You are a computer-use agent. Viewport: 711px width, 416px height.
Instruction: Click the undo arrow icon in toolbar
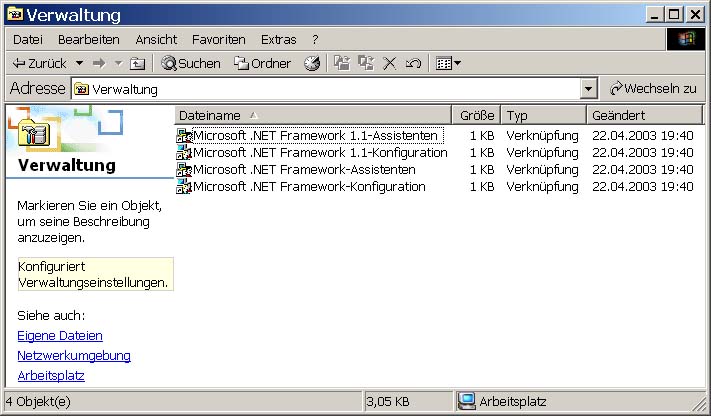pyautogui.click(x=412, y=63)
